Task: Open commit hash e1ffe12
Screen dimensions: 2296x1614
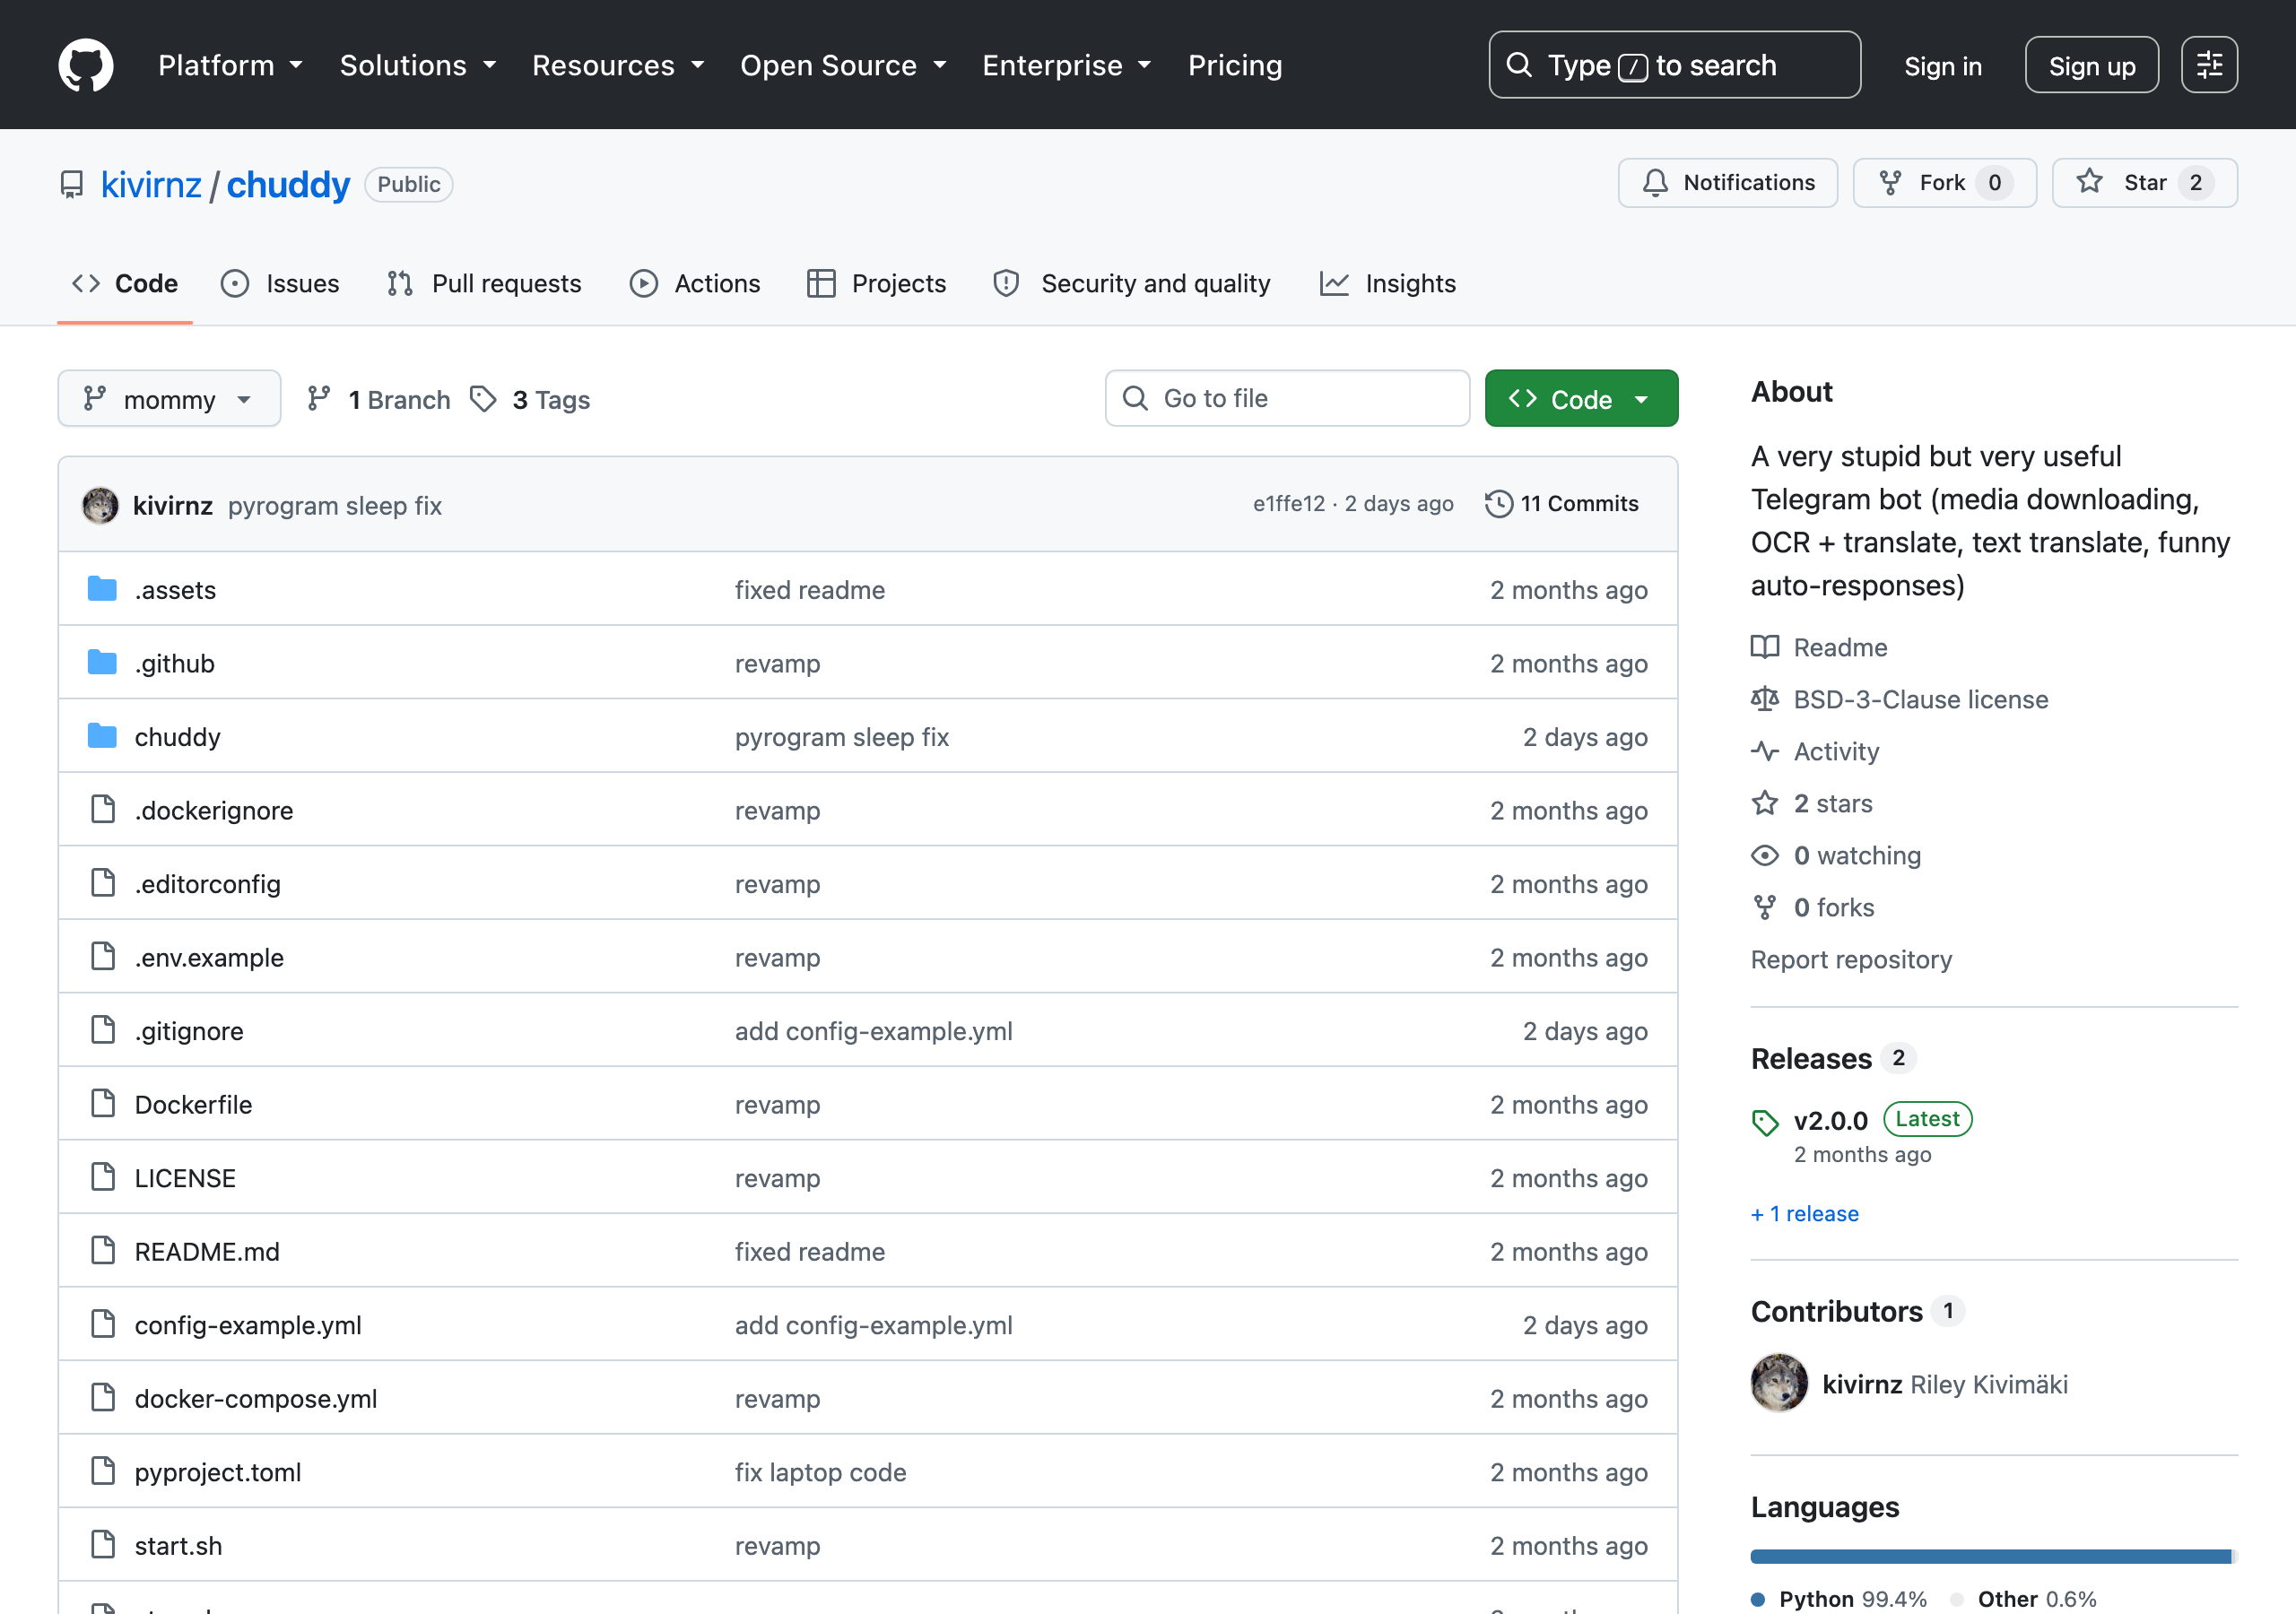Action: tap(1289, 504)
